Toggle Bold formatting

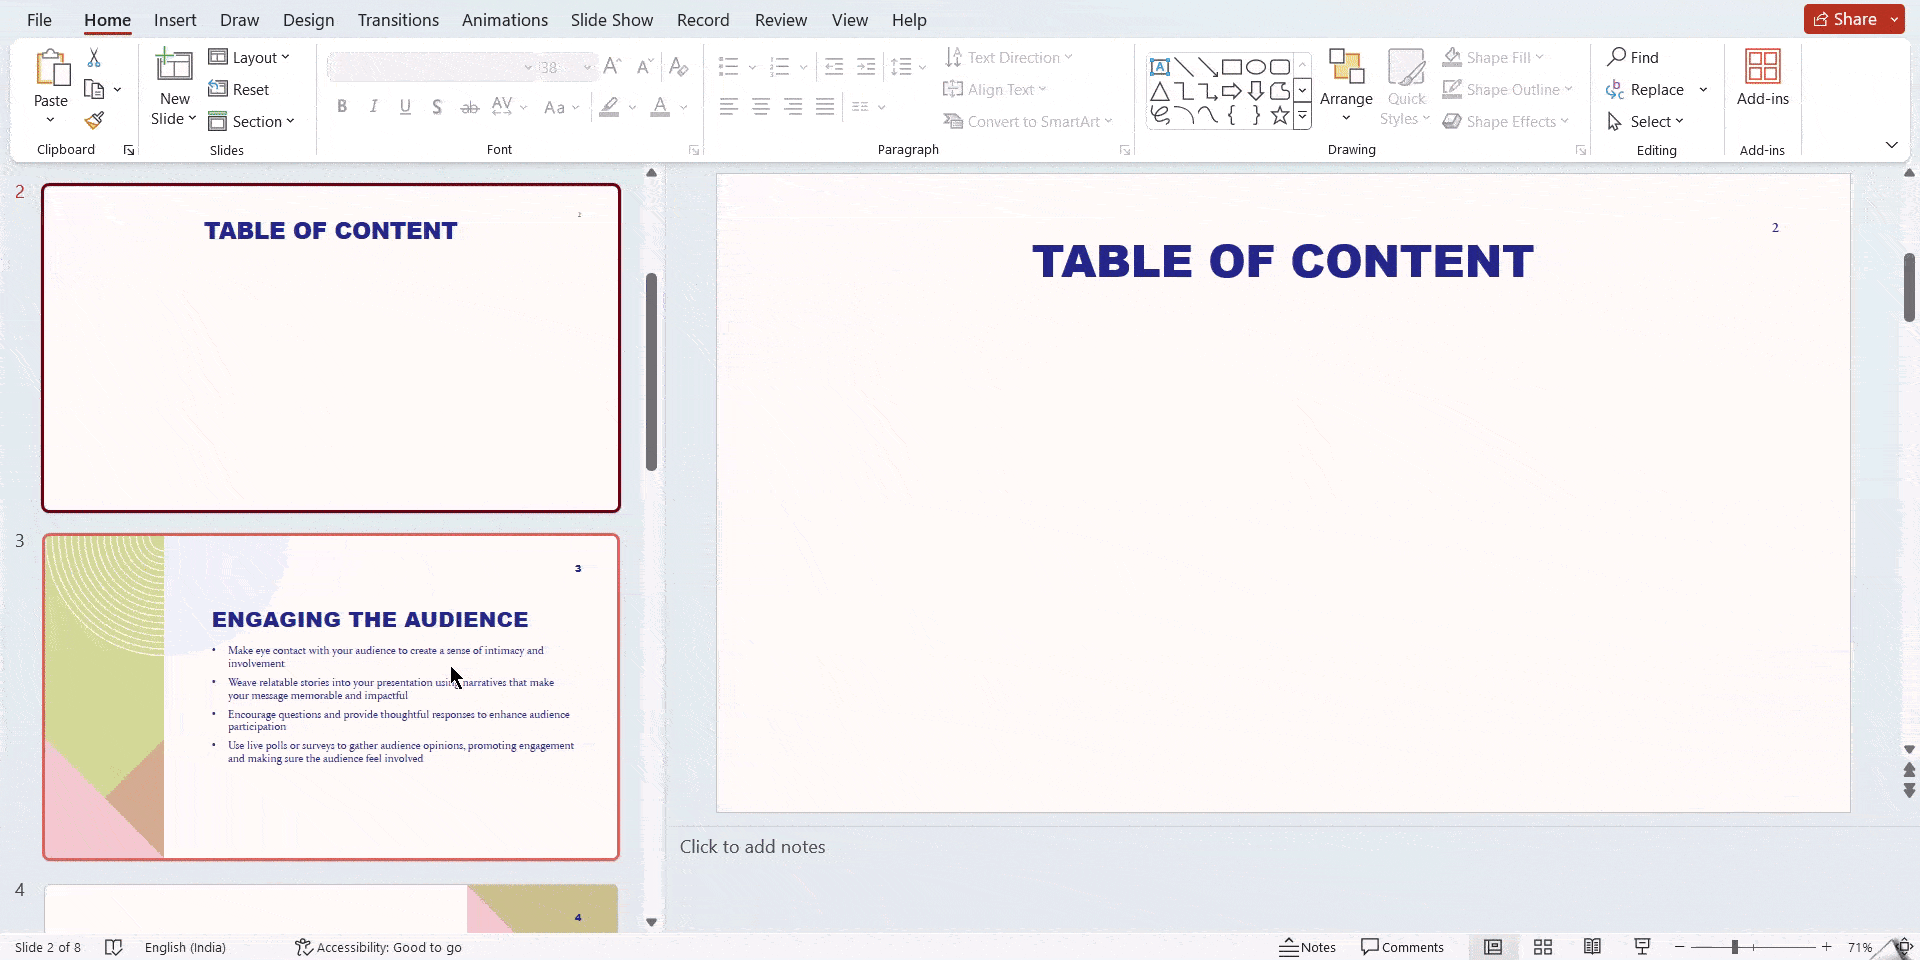point(341,106)
